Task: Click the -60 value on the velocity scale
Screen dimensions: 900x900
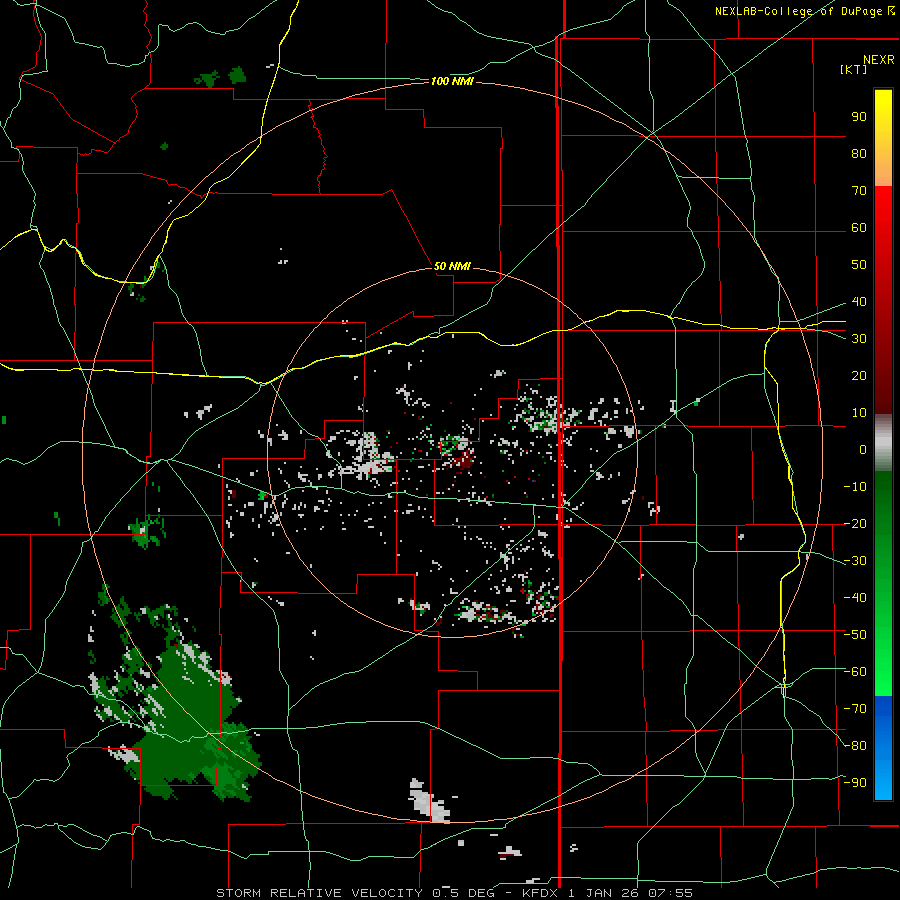Action: click(855, 672)
